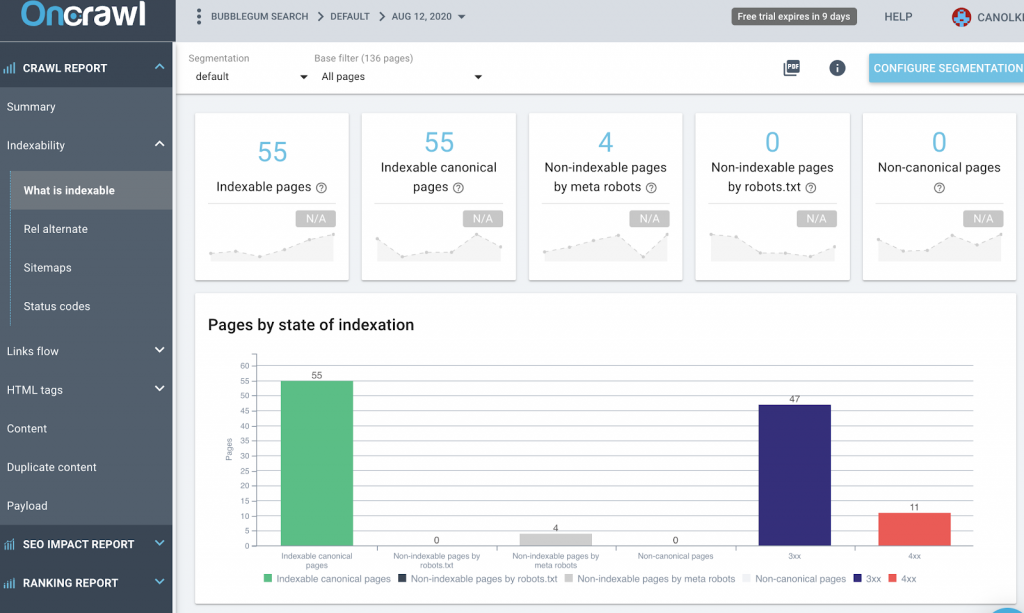Click the user avatar icon
This screenshot has width=1024, height=613.
[962, 17]
